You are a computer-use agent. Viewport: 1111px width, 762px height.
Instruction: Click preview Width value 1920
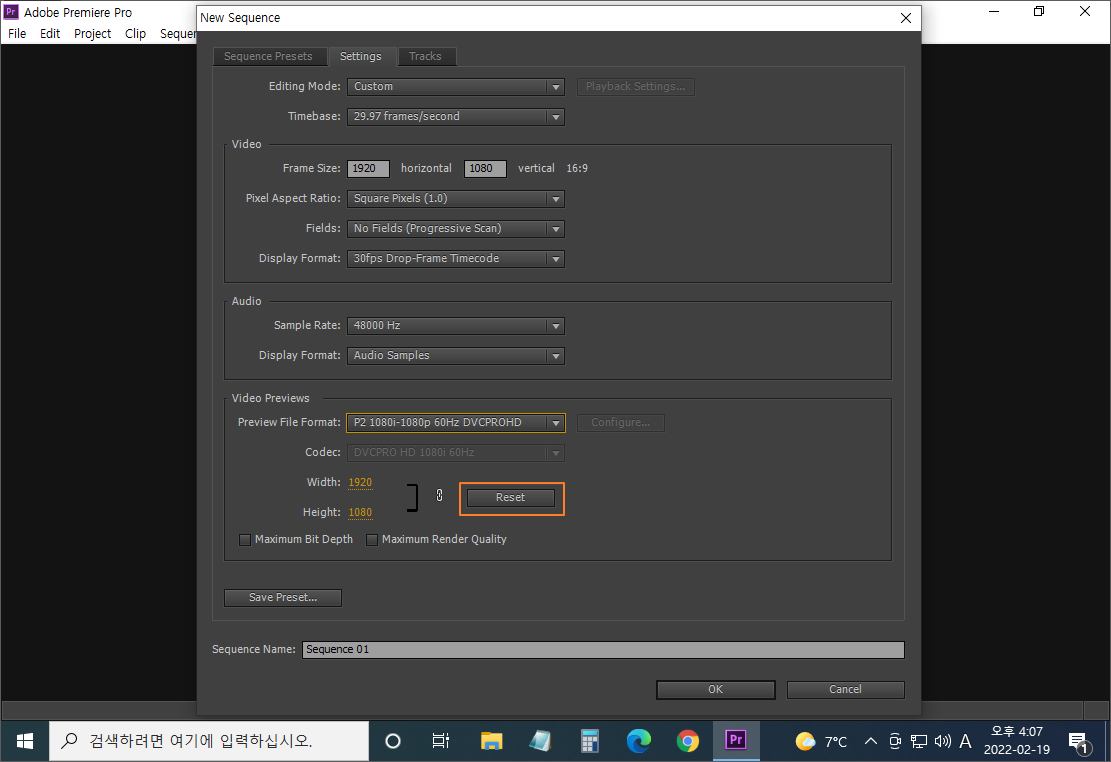pos(360,483)
